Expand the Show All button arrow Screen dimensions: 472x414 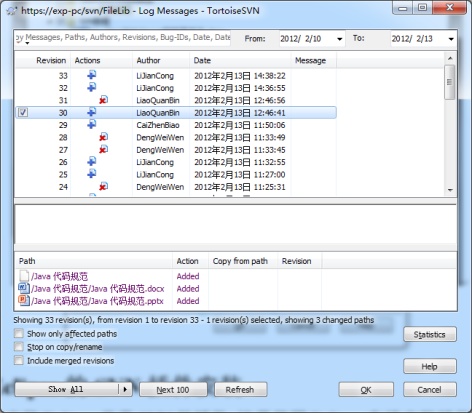[125, 389]
